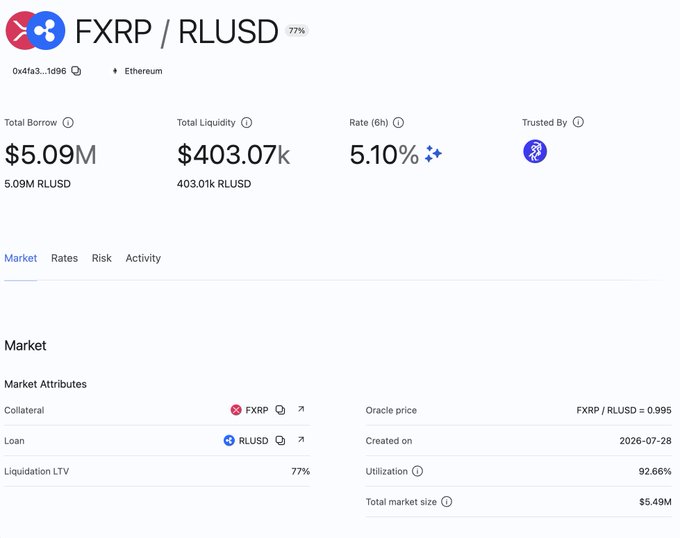Click info icon beside Trusted By
Screen dimensions: 680x538
578,122
